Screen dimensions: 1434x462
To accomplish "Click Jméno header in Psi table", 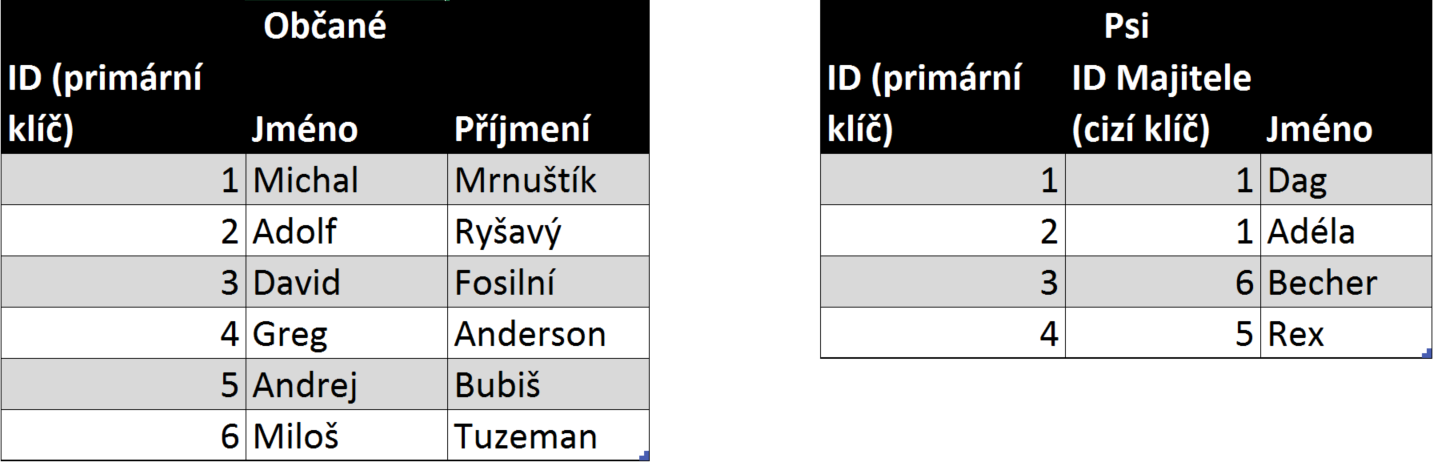I will (1319, 130).
